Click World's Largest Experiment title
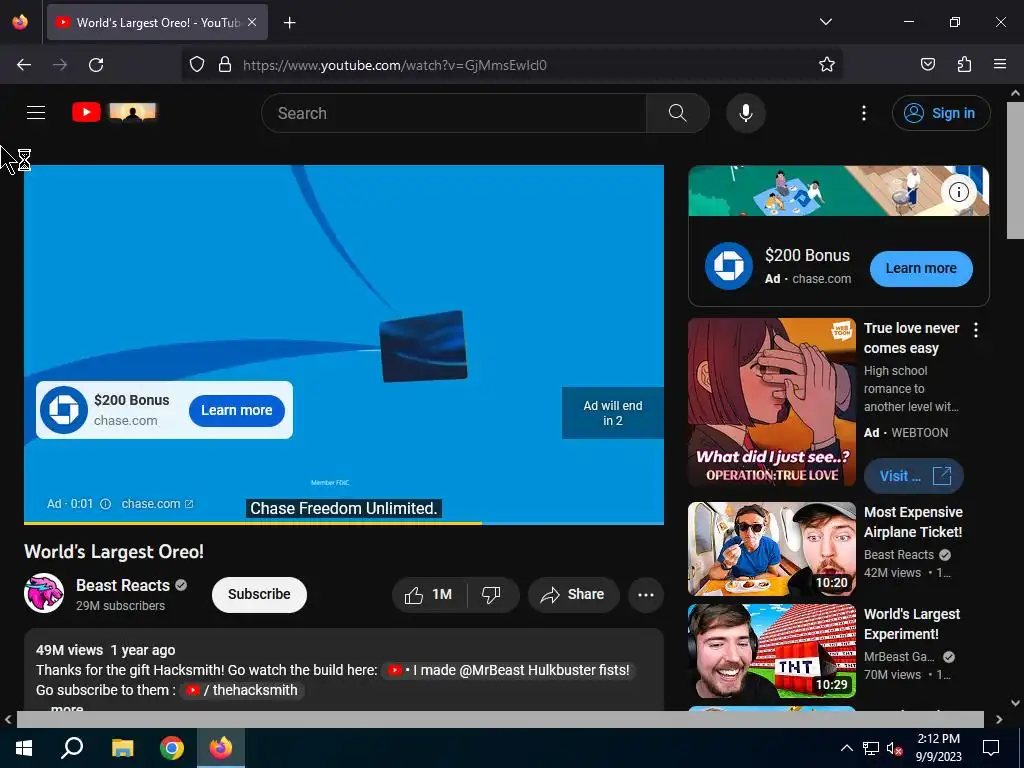Image resolution: width=1024 pixels, height=768 pixels. click(x=912, y=624)
